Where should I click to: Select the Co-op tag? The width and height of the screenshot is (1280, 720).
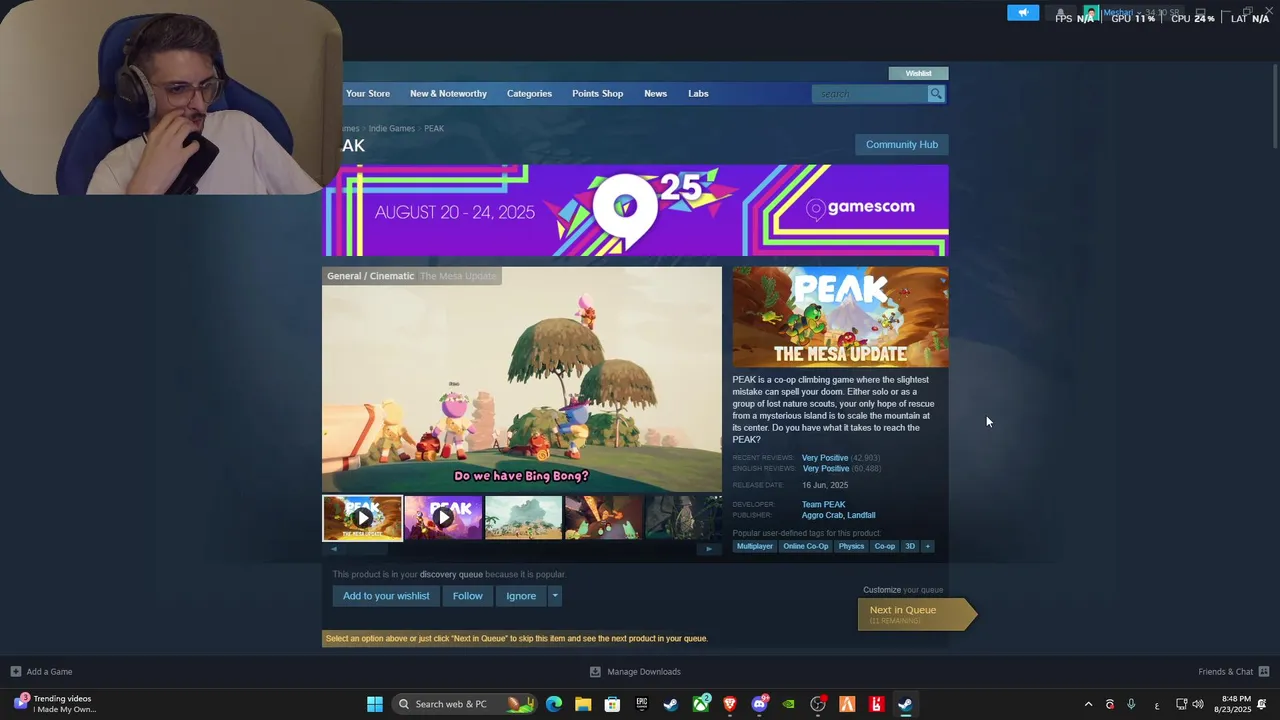[885, 546]
